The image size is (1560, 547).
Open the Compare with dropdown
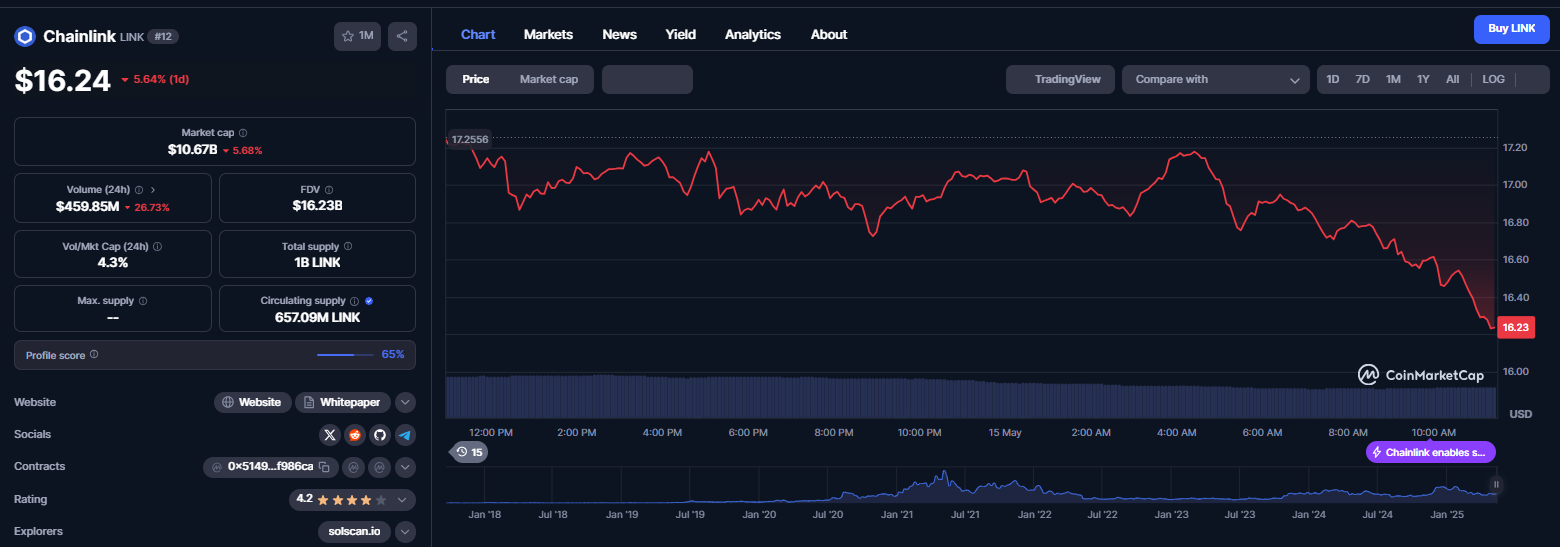click(1215, 79)
